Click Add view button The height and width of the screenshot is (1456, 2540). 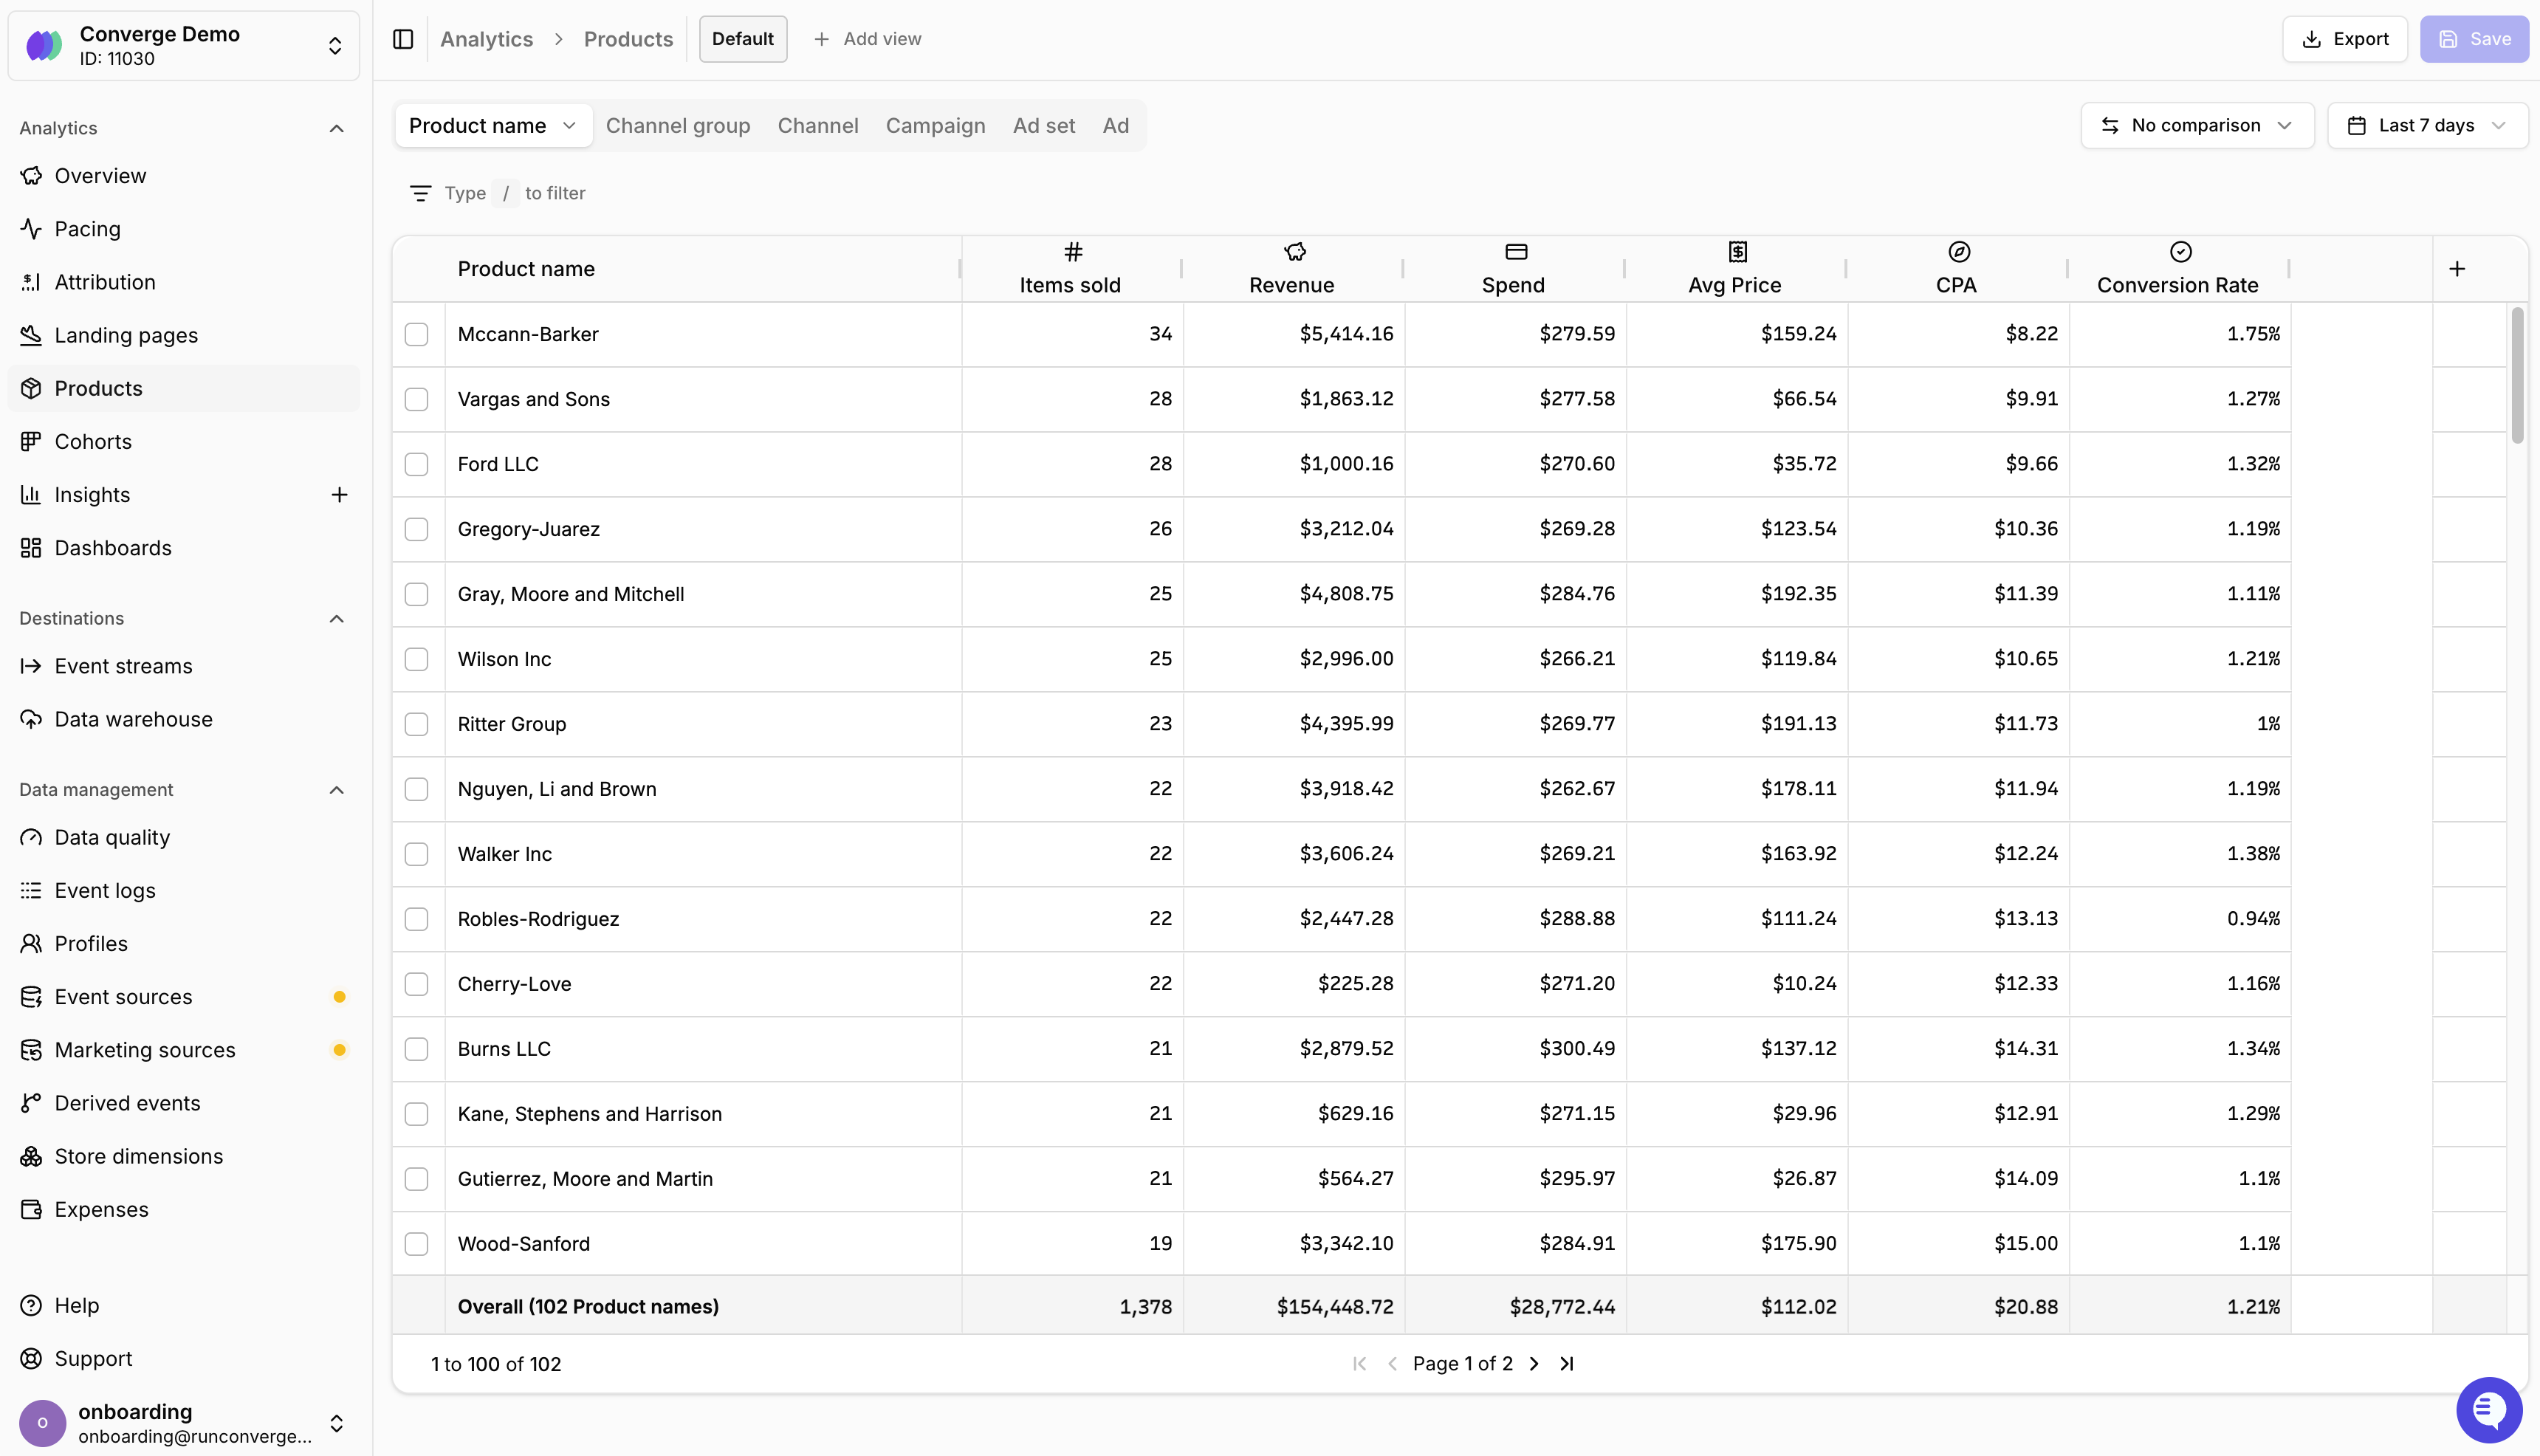(x=867, y=39)
